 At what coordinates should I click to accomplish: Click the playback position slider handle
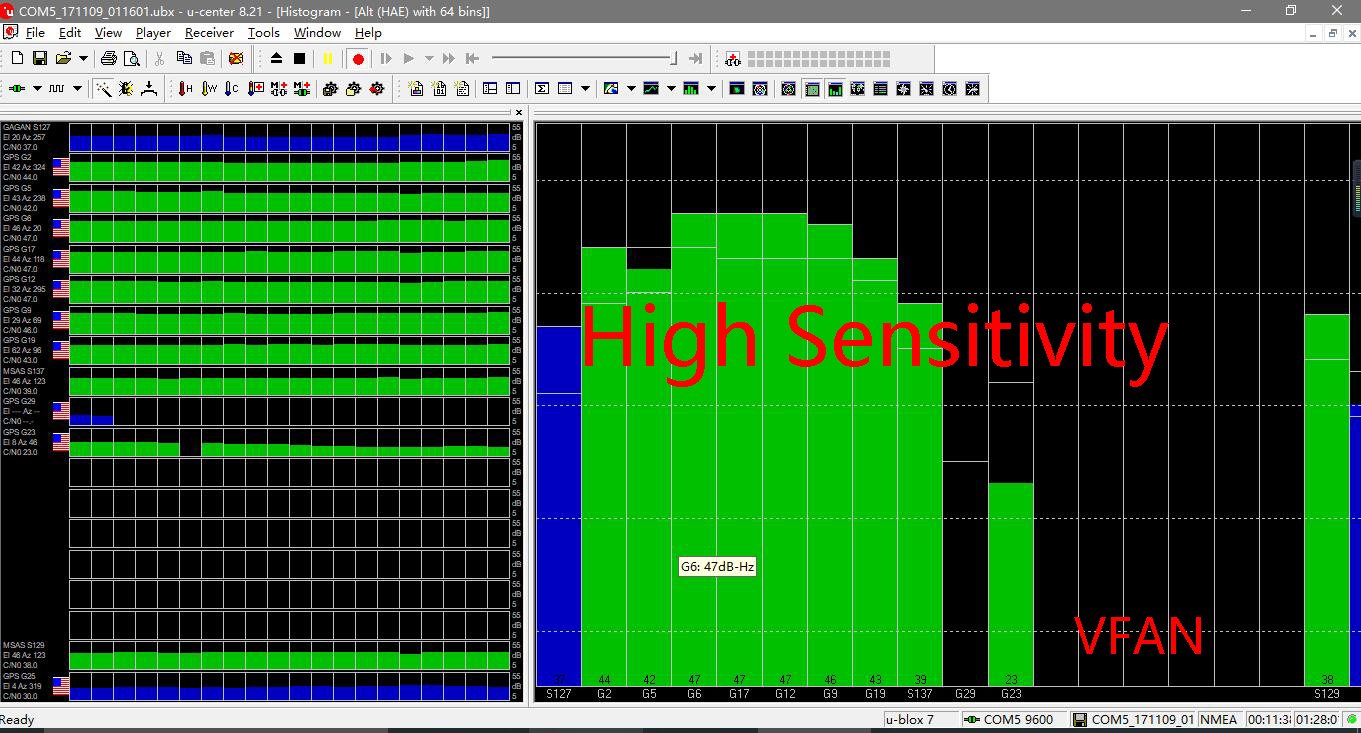(674, 59)
